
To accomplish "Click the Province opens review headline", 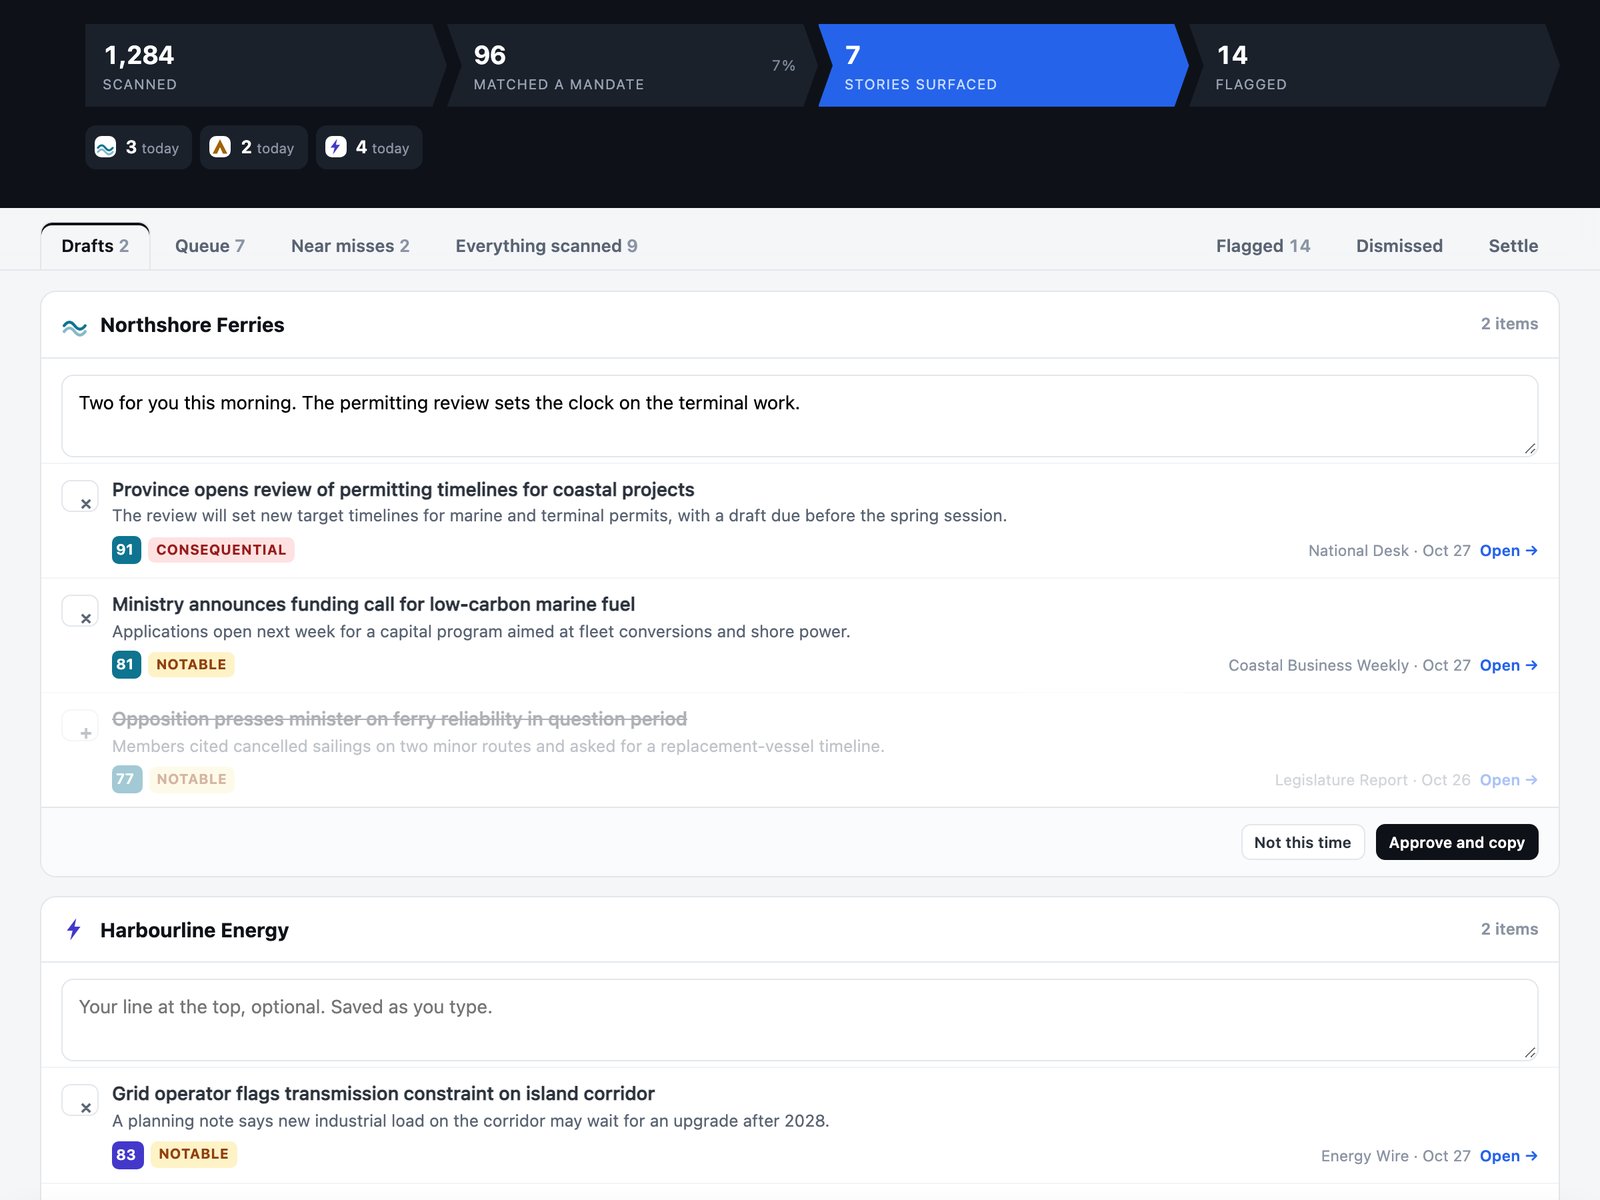I will [403, 490].
